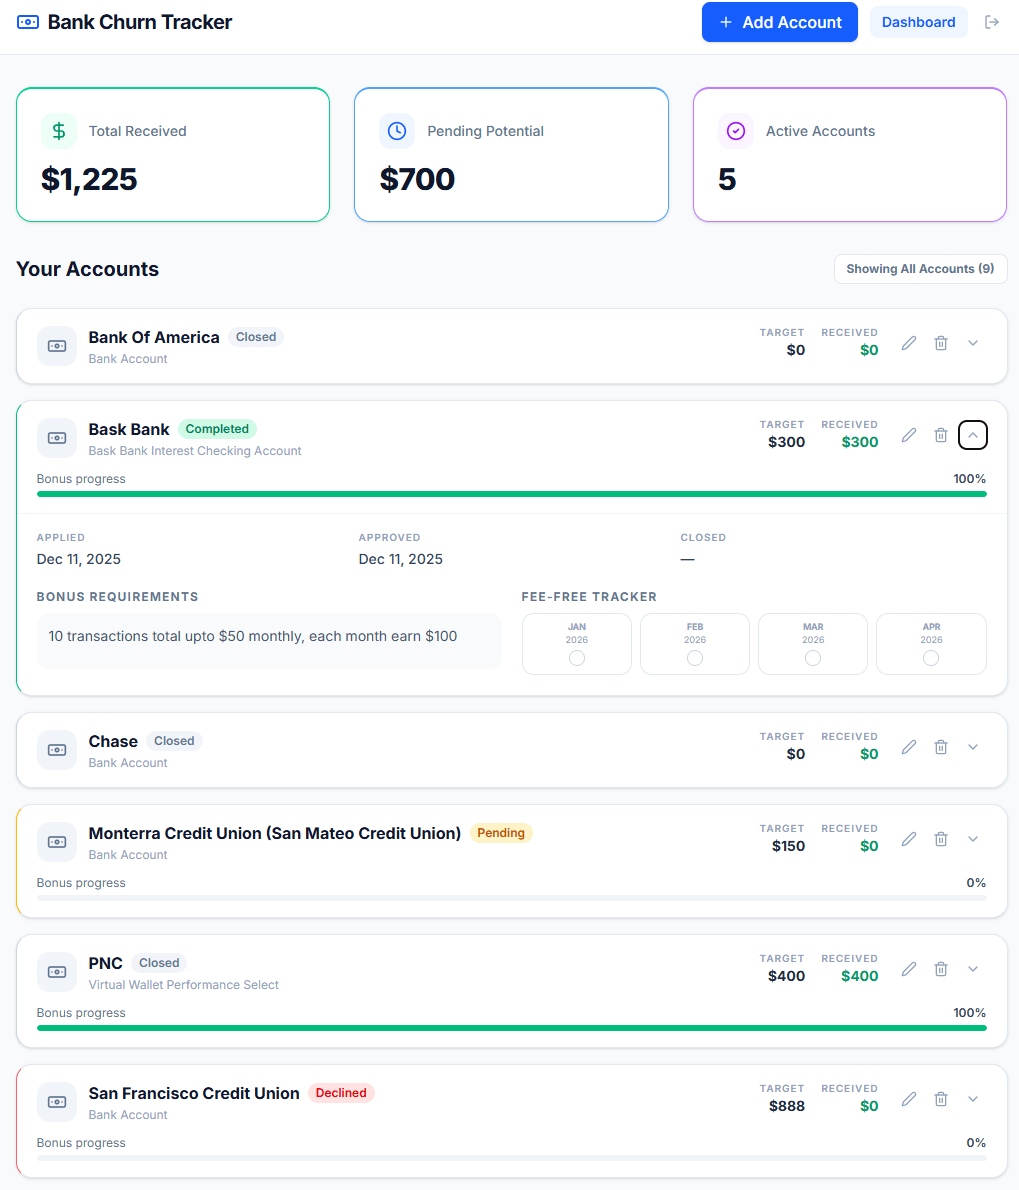Collapse the Bask Bank account details
Image resolution: width=1019 pixels, height=1190 pixels.
972,434
